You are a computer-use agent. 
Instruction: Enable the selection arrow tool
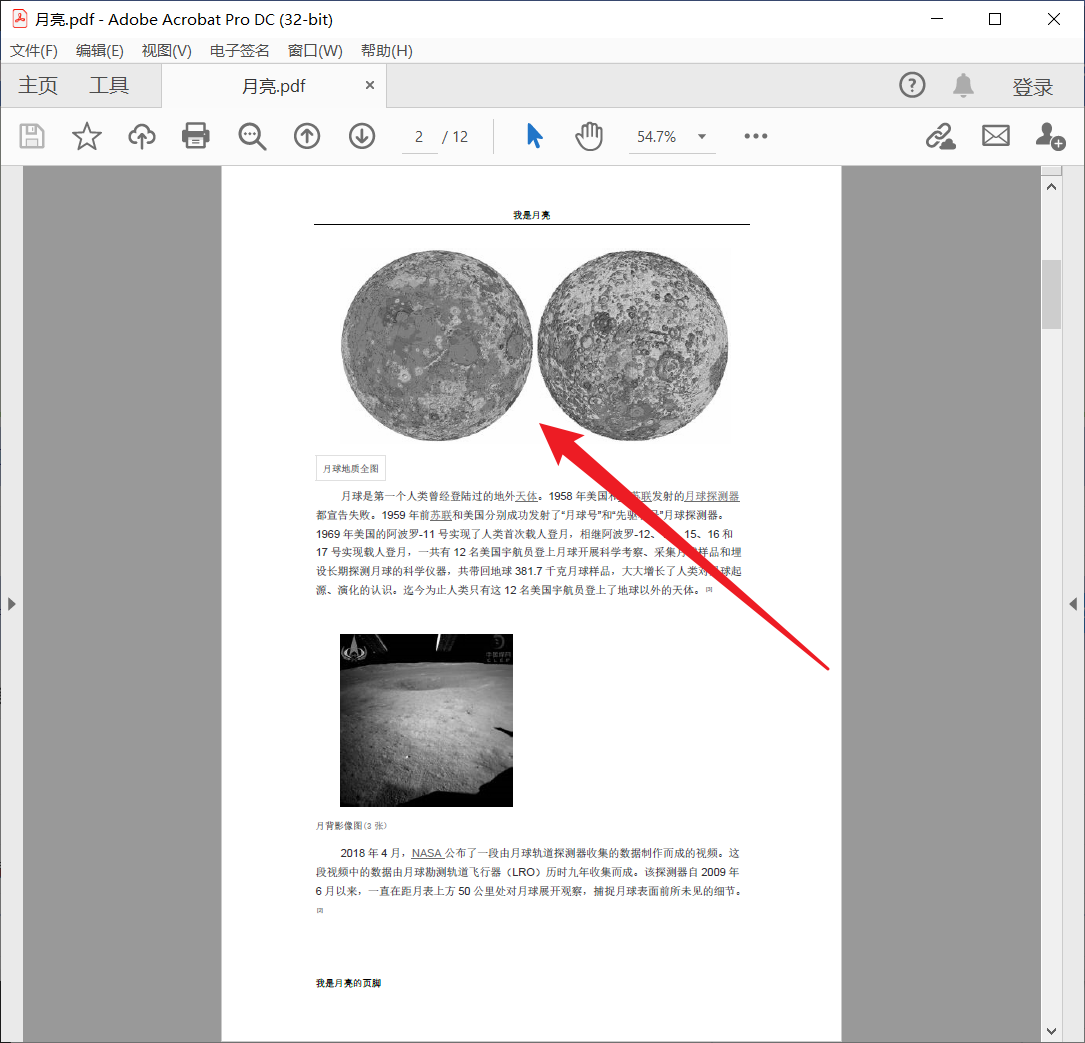point(534,136)
